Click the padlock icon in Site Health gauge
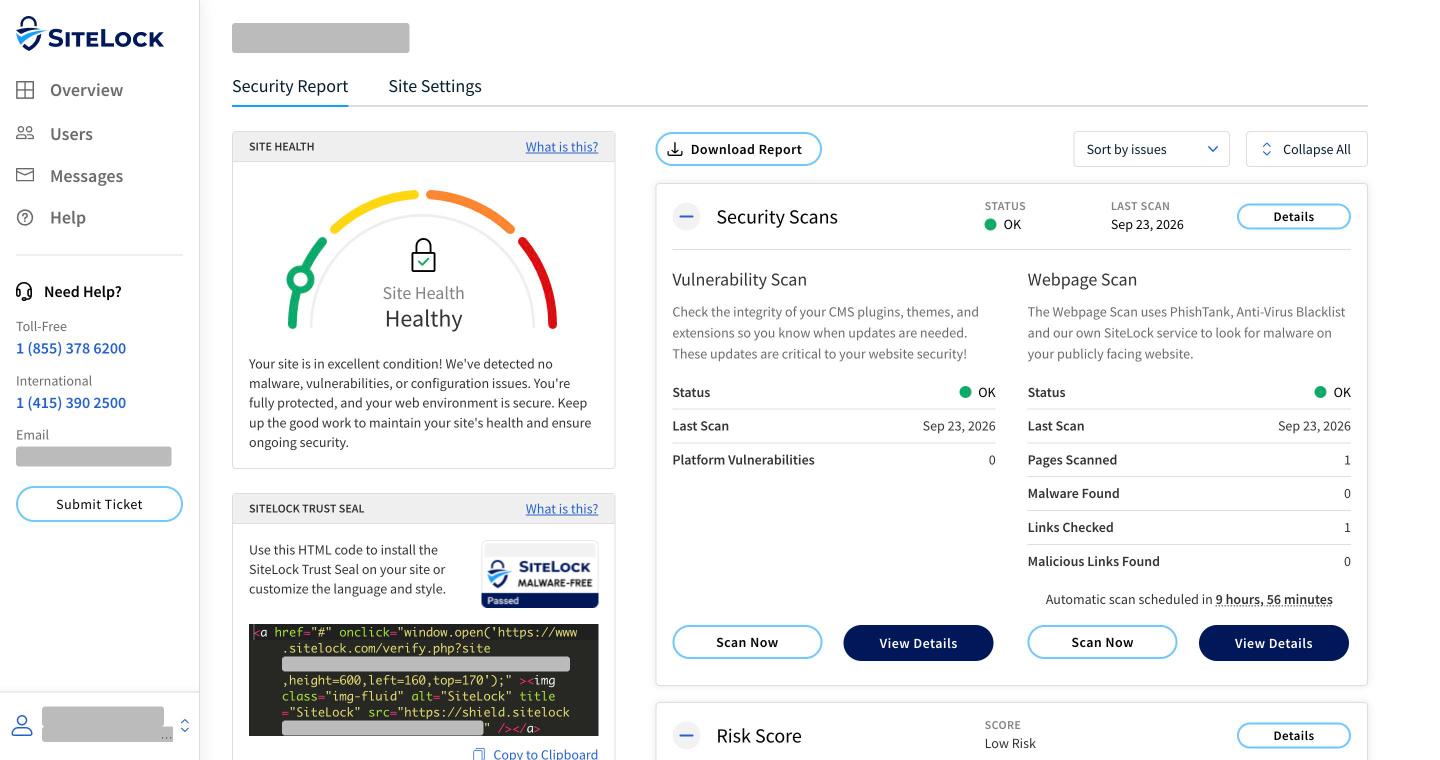Viewport: 1440px width, 760px height. click(x=424, y=256)
